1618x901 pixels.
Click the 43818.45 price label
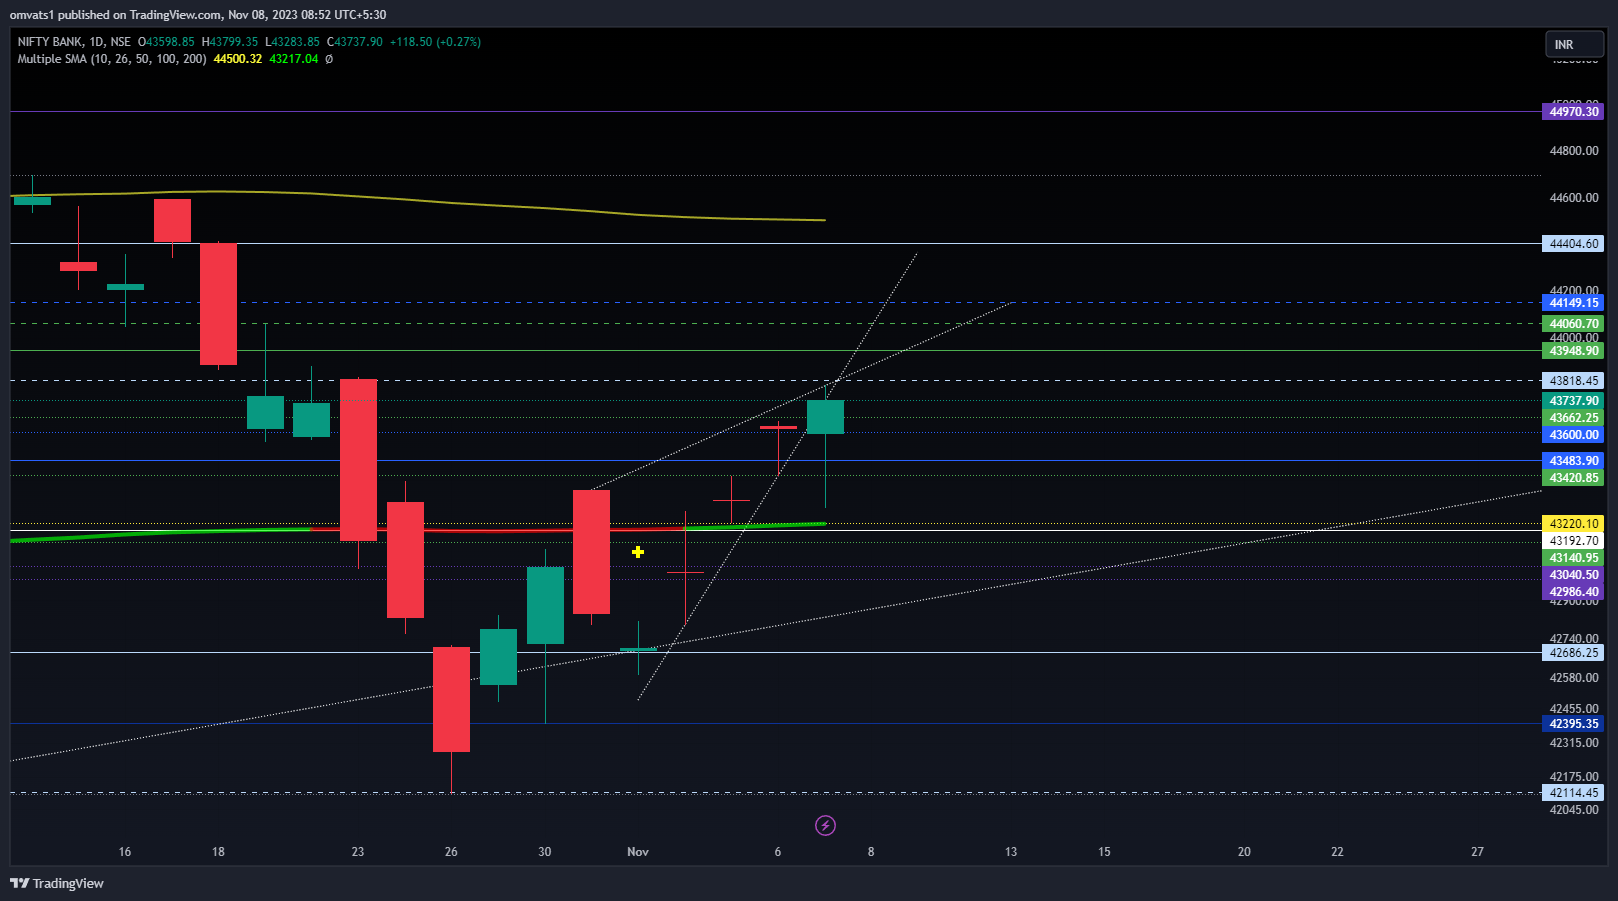tap(1574, 381)
